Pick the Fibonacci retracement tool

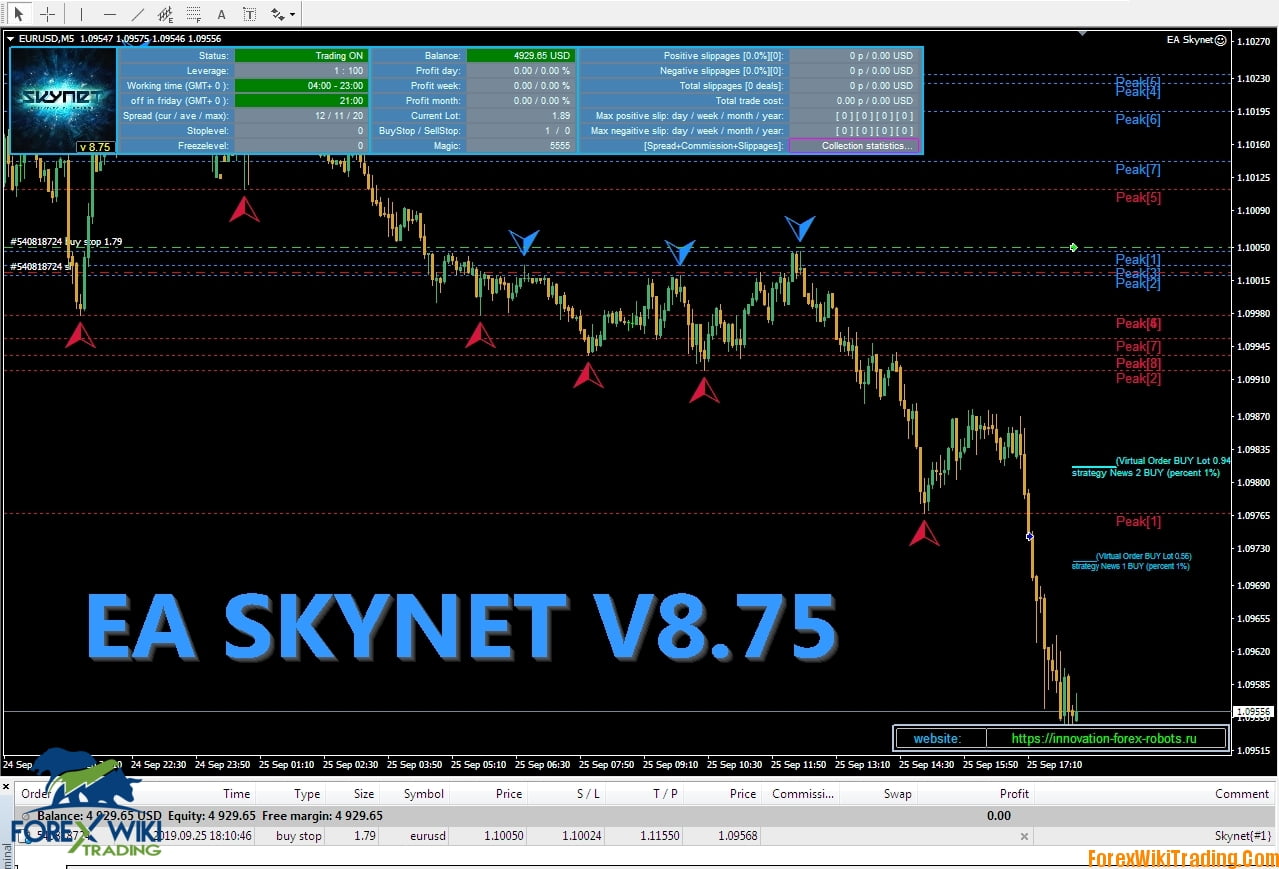[194, 14]
